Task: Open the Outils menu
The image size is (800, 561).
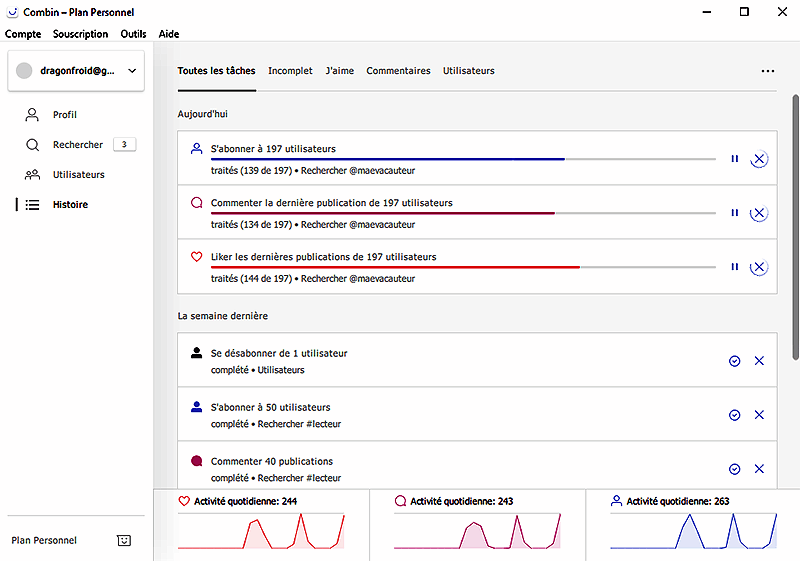Action: pyautogui.click(x=133, y=34)
